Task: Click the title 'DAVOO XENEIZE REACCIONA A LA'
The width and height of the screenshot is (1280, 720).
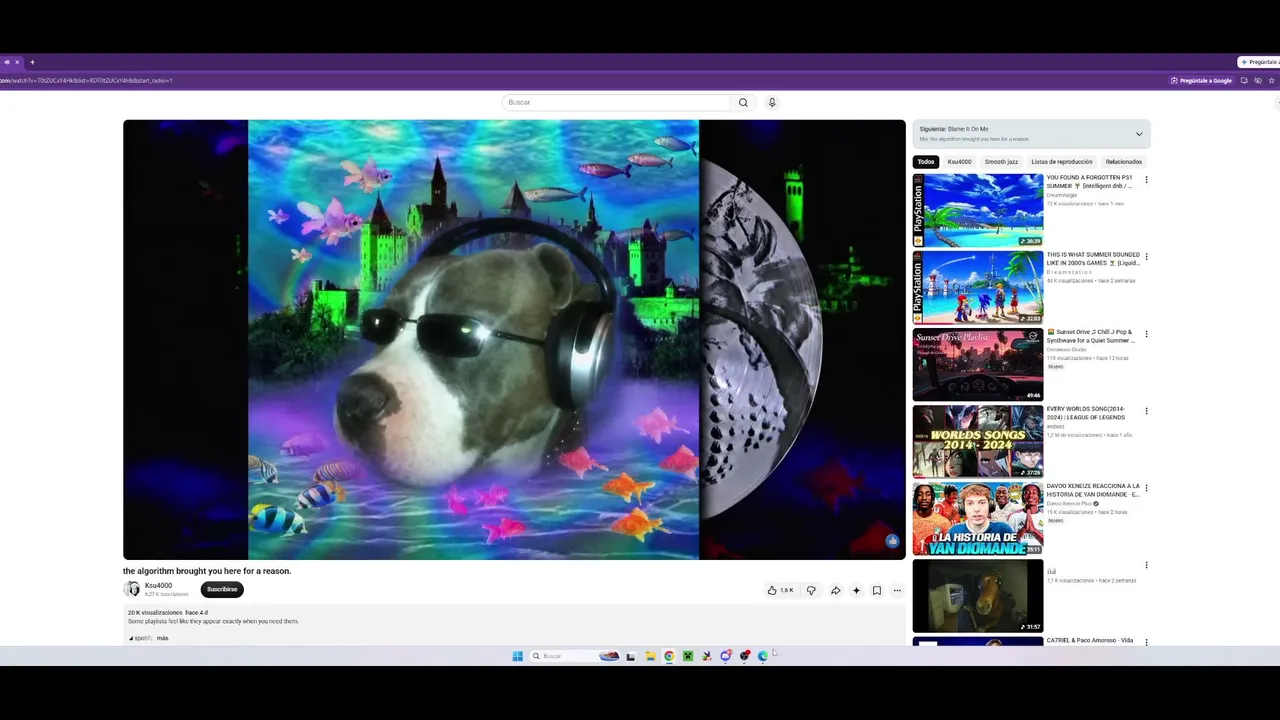Action: click(1093, 490)
